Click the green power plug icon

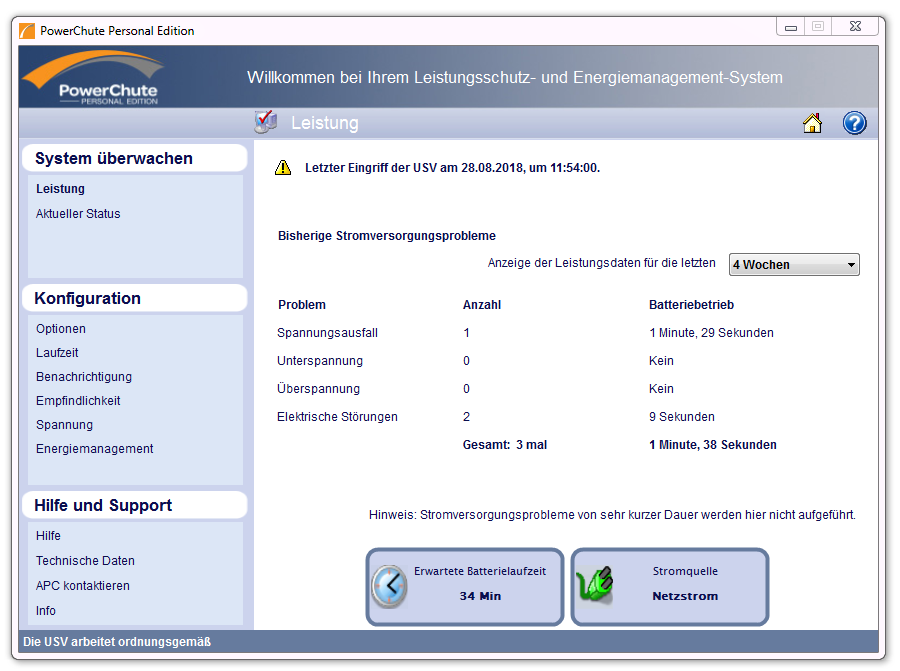(x=595, y=584)
